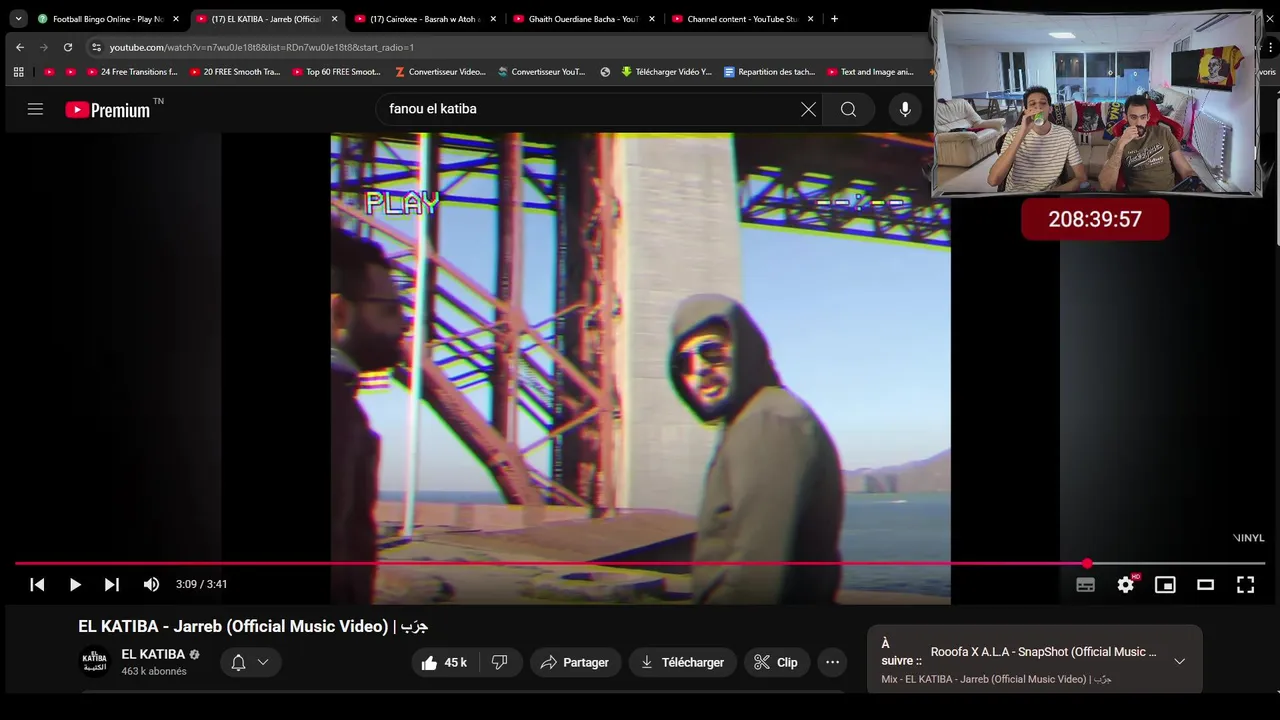1280x720 pixels.
Task: Open bookmark Top 60 FREE Smoot...
Action: pos(337,72)
